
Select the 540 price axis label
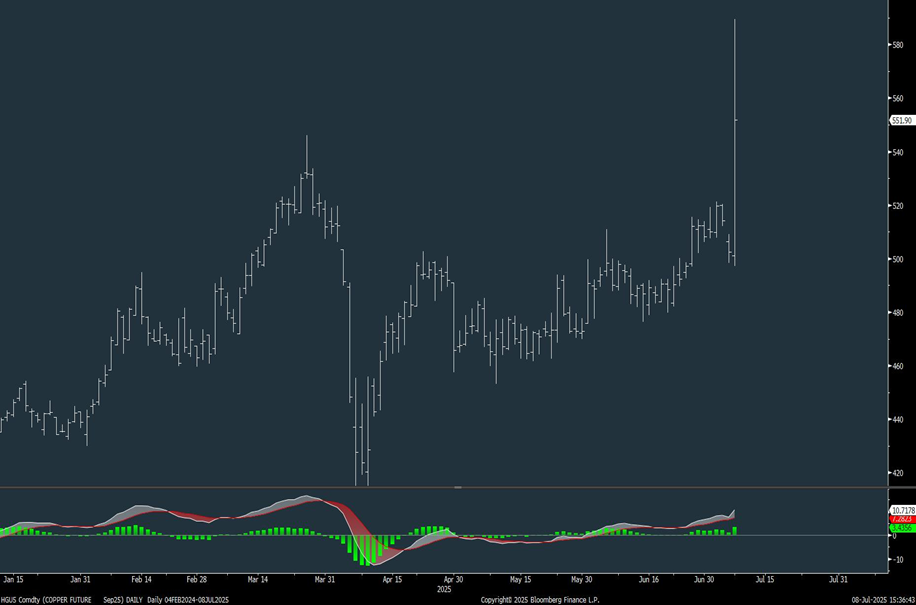pos(898,152)
